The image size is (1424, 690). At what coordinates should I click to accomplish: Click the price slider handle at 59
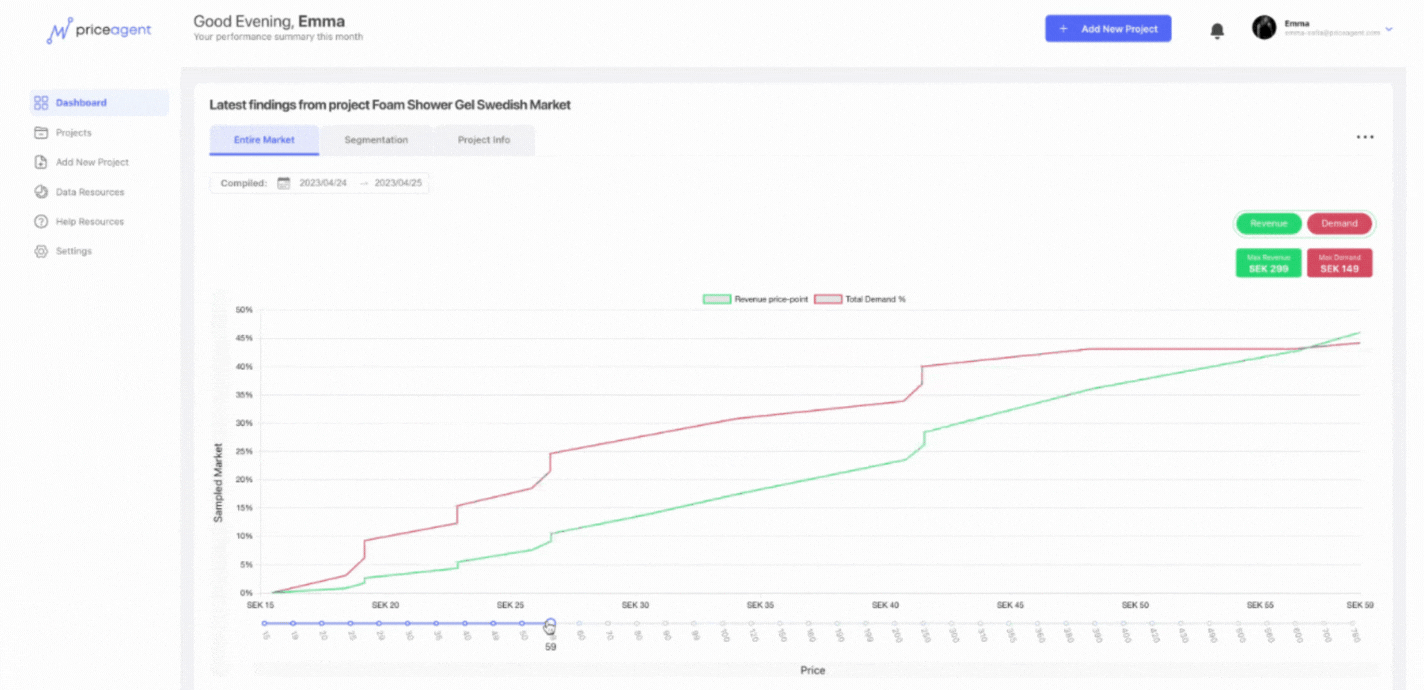coord(550,624)
